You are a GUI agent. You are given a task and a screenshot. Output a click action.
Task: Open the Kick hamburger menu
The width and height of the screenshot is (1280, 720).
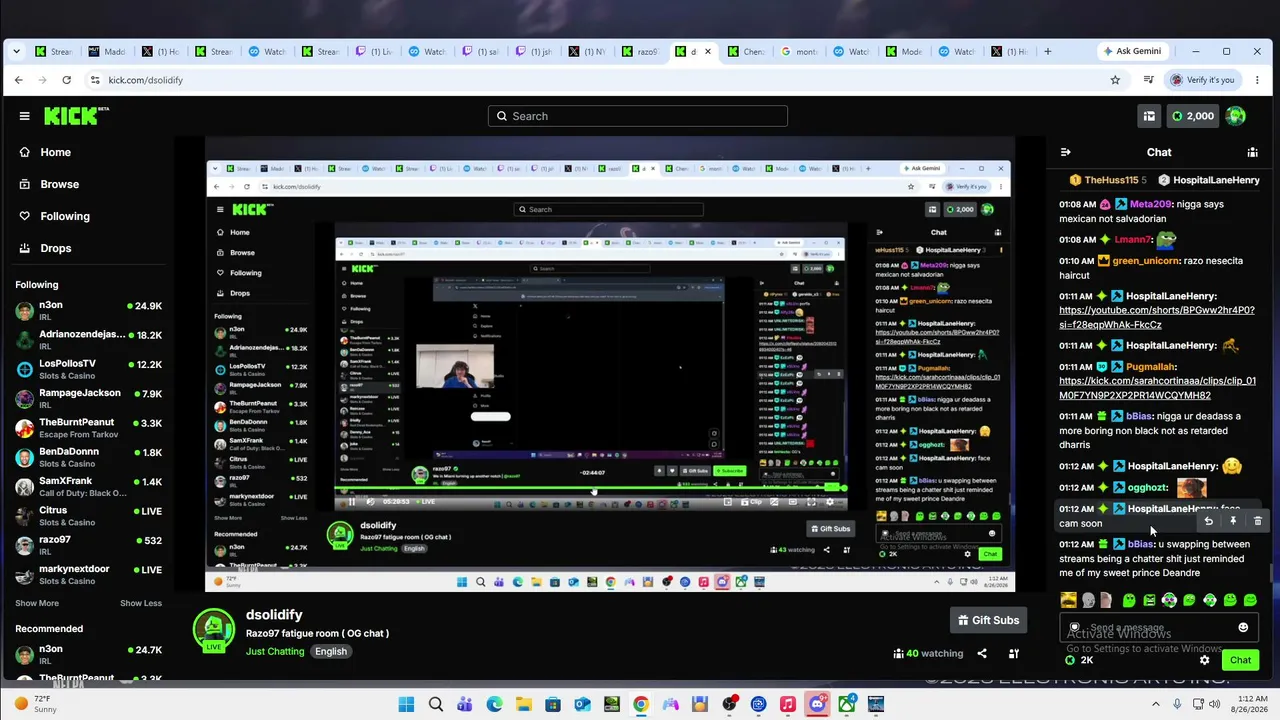point(24,116)
